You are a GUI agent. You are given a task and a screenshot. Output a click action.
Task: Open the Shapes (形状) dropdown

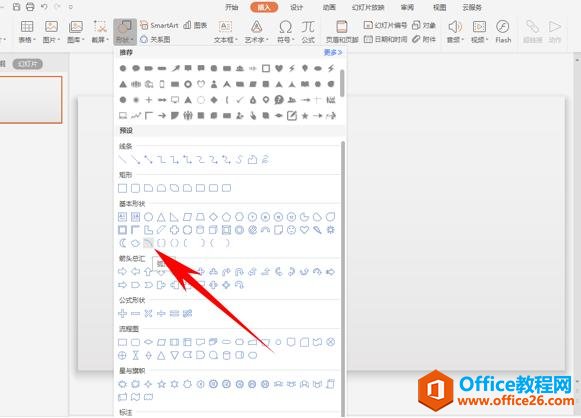click(x=124, y=31)
